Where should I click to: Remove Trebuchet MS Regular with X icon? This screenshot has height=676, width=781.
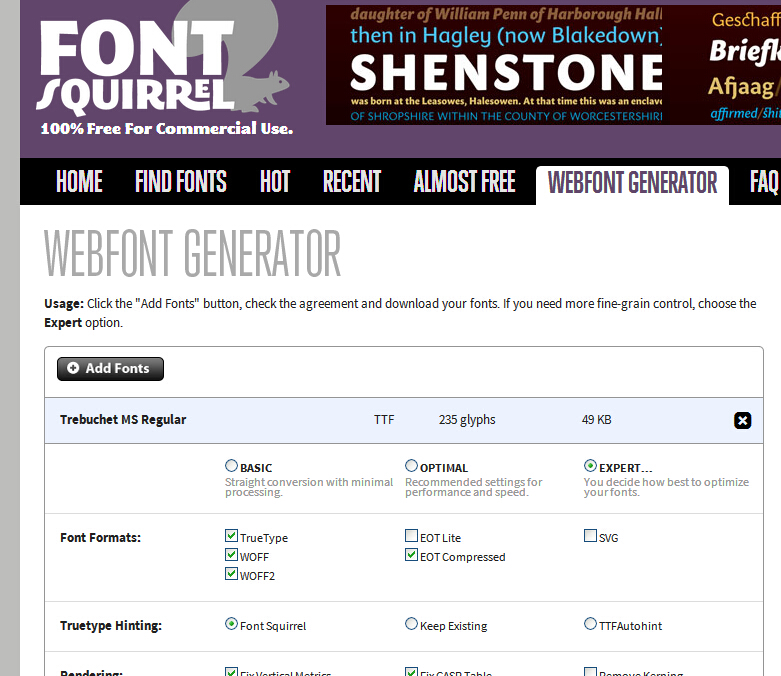tap(742, 420)
